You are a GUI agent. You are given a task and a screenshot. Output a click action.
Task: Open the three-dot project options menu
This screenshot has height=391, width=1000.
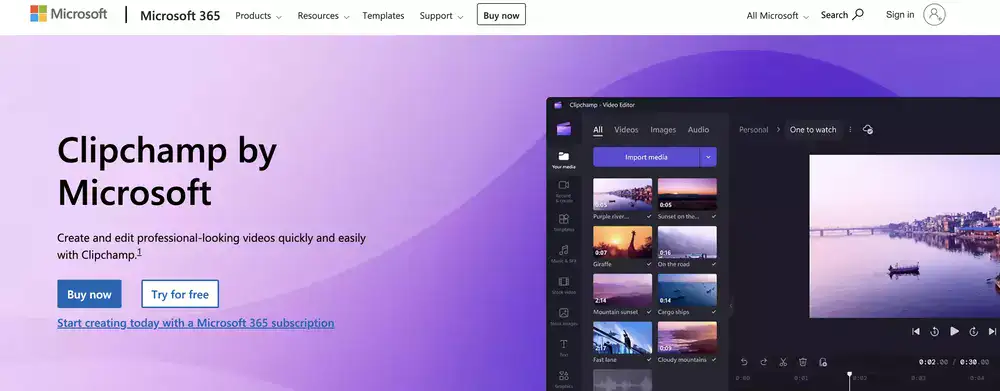pos(850,129)
